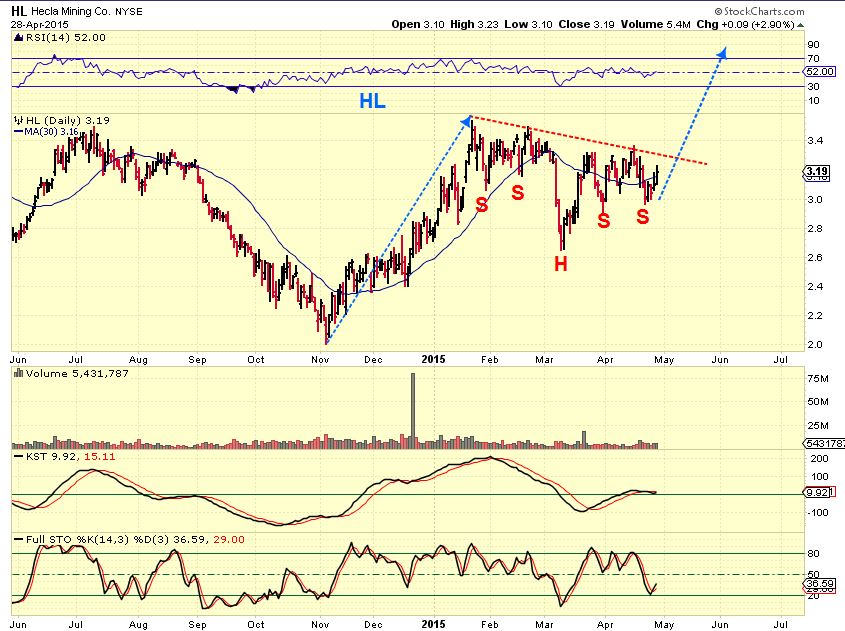The width and height of the screenshot is (845, 631).
Task: Select the bold HL ticker symbol in the header
Action: pyautogui.click(x=19, y=11)
